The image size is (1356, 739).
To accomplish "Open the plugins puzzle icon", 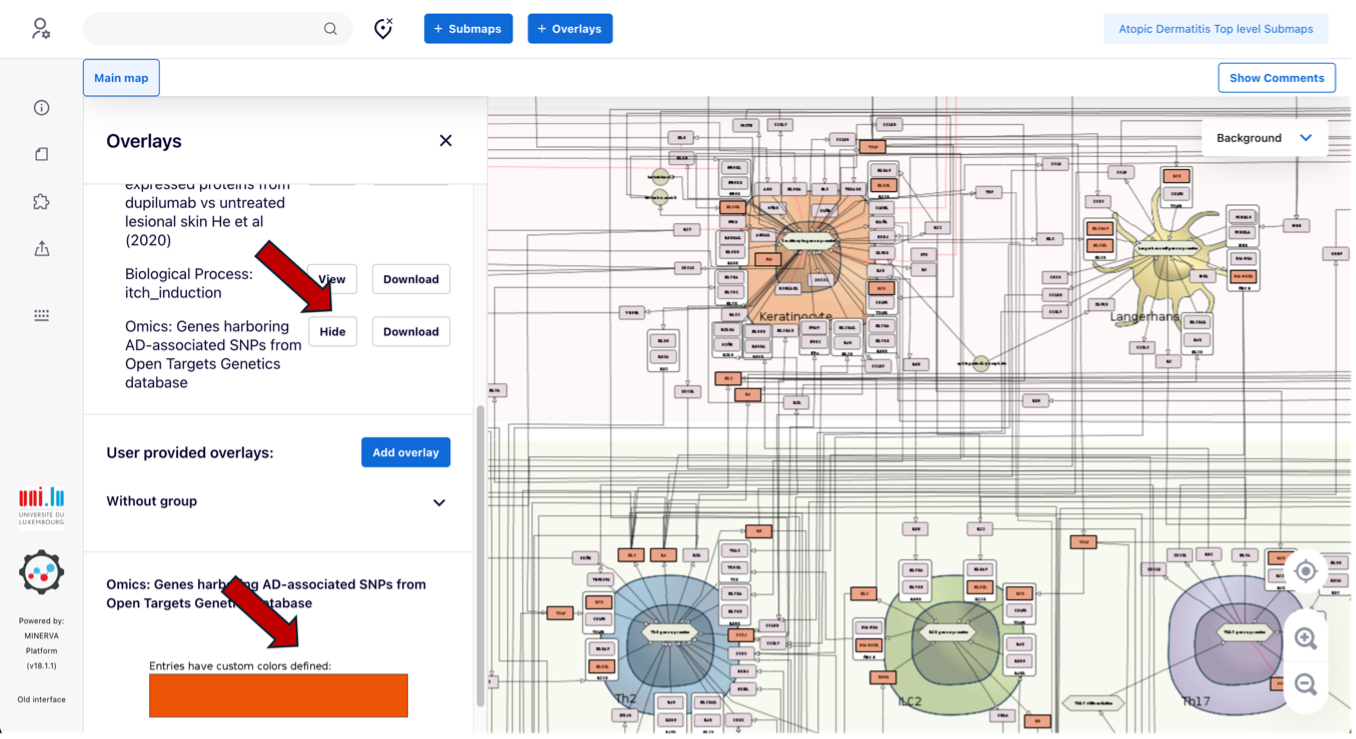I will (x=41, y=202).
